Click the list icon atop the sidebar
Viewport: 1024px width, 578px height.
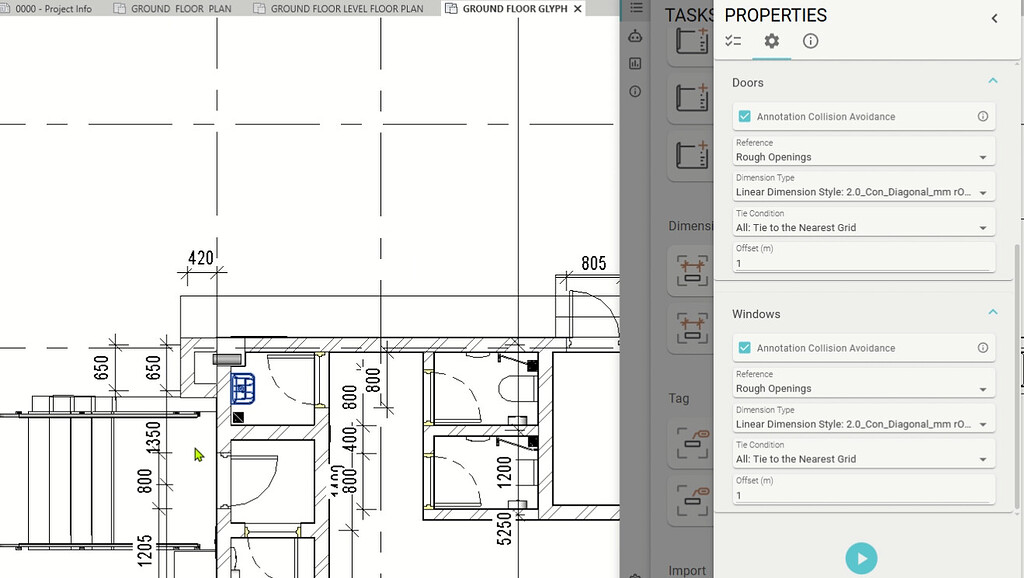point(635,9)
